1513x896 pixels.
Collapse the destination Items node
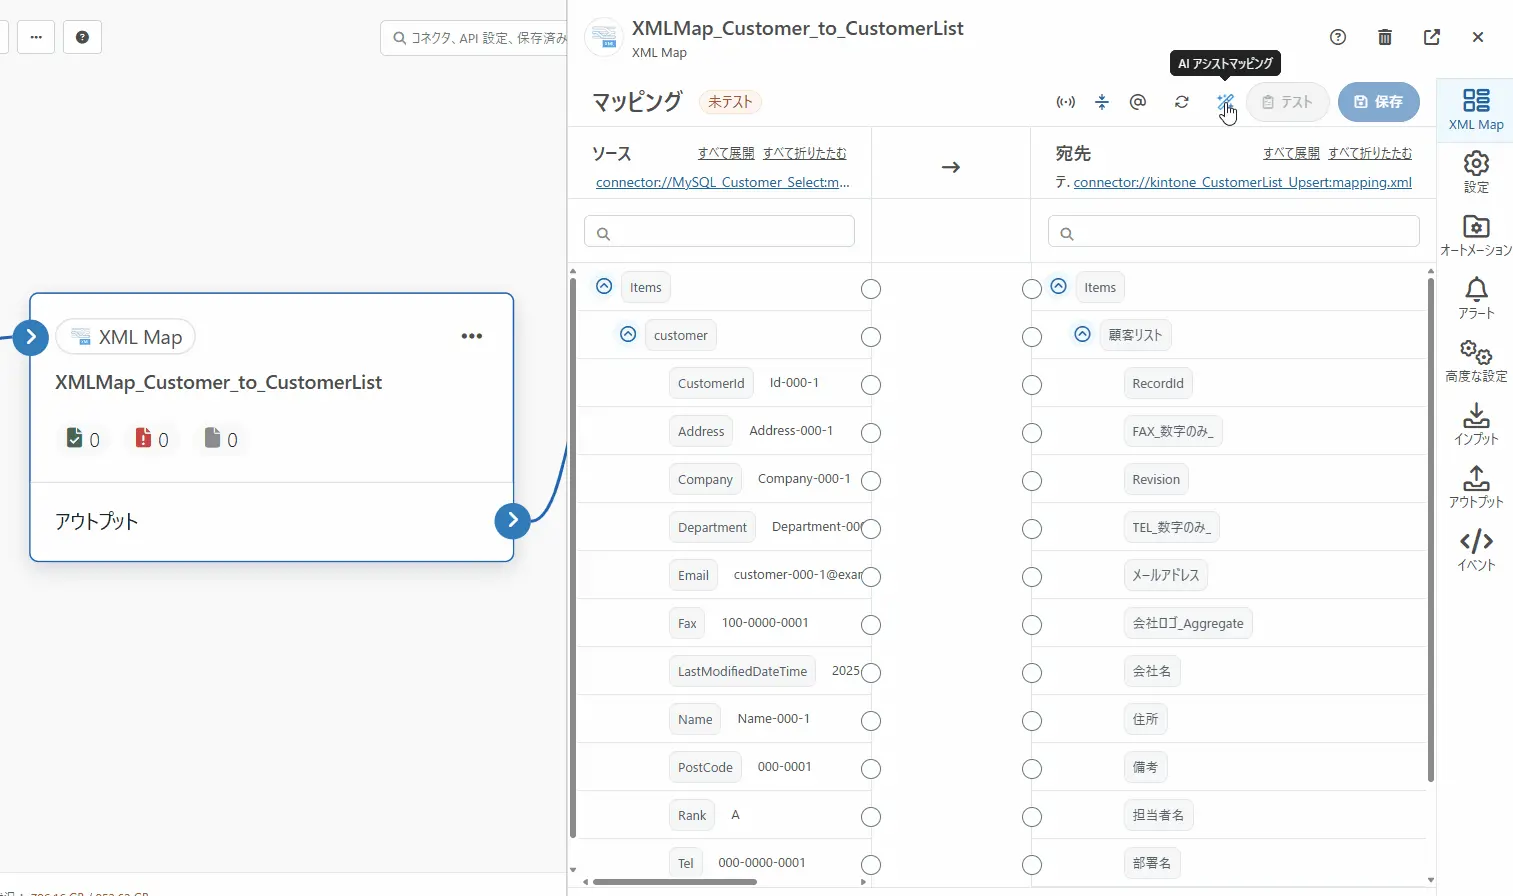point(1059,286)
